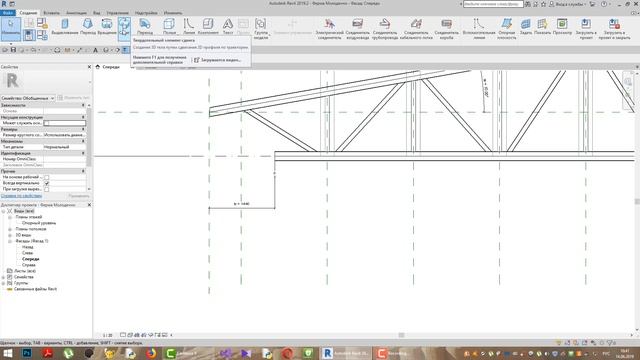Open the Файл menu tab
This screenshot has width=640, height=360.
tap(7, 13)
